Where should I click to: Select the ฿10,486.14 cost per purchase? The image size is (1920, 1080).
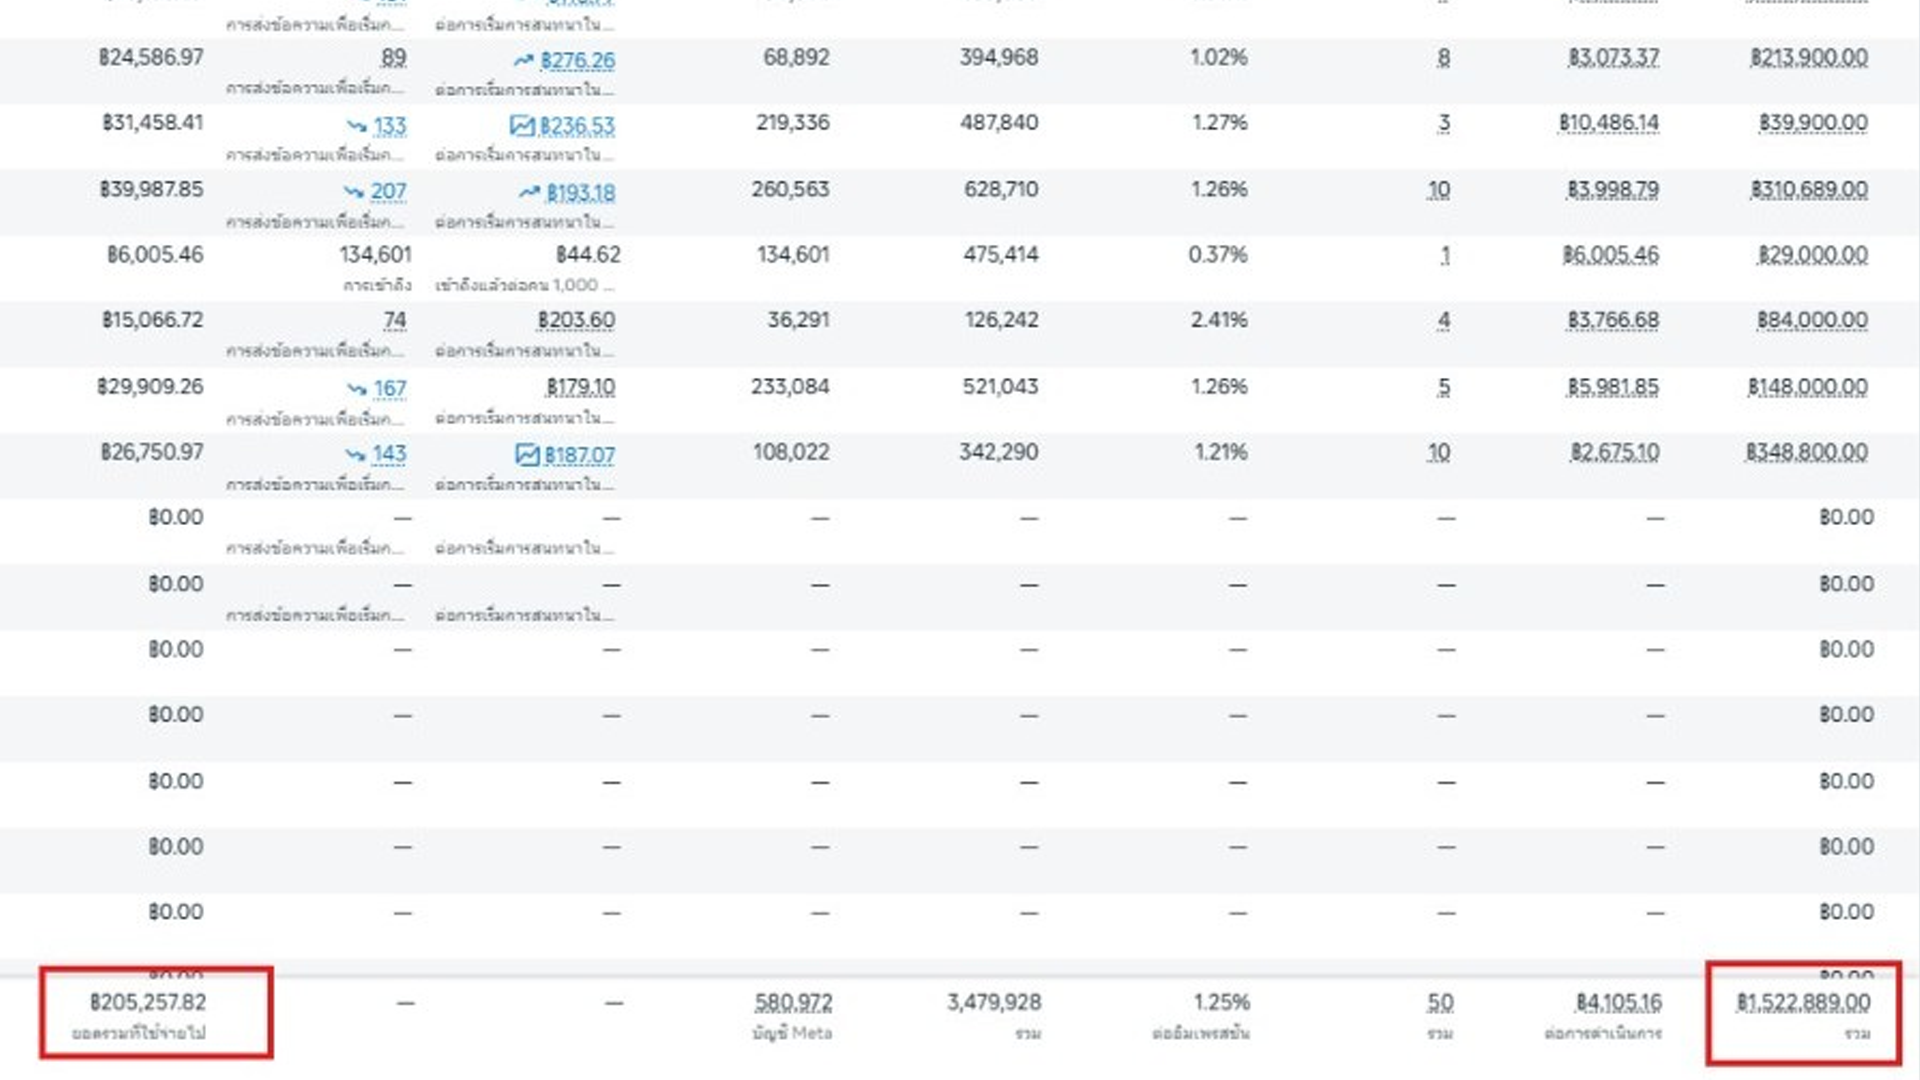[x=1609, y=123]
